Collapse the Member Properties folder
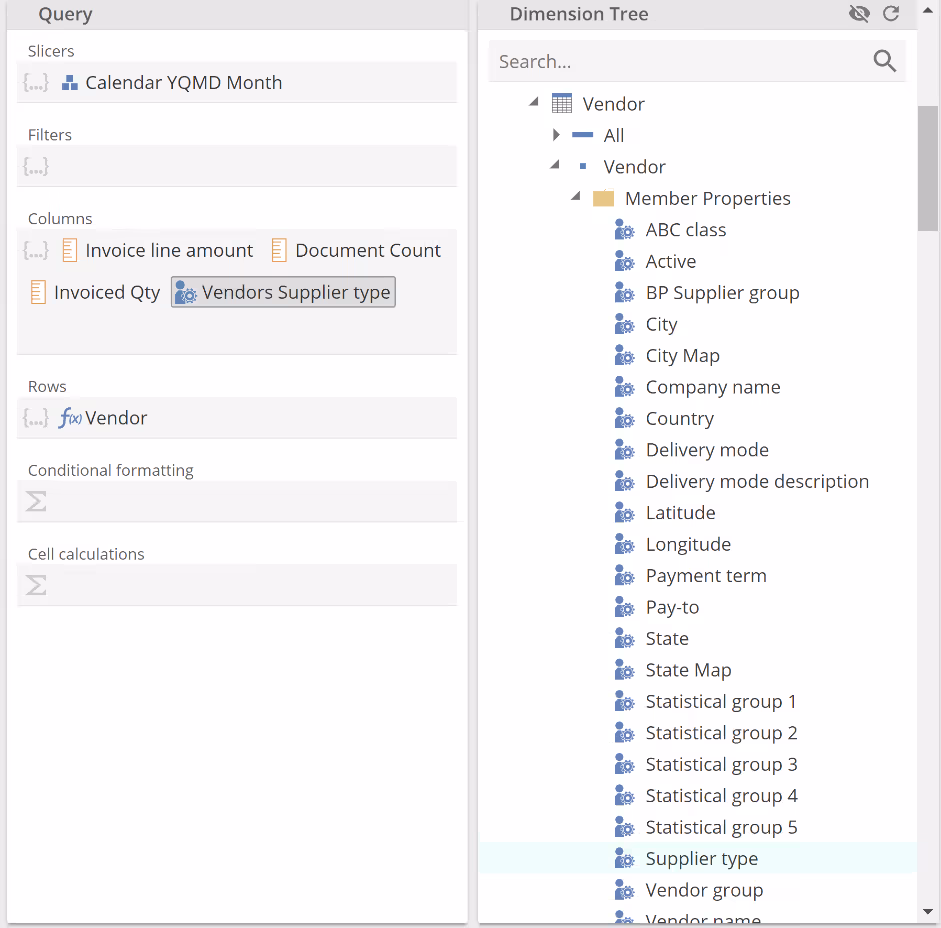941x928 pixels. [576, 197]
